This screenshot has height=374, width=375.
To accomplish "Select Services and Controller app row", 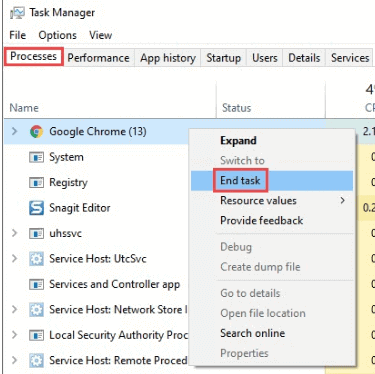I will [x=115, y=284].
